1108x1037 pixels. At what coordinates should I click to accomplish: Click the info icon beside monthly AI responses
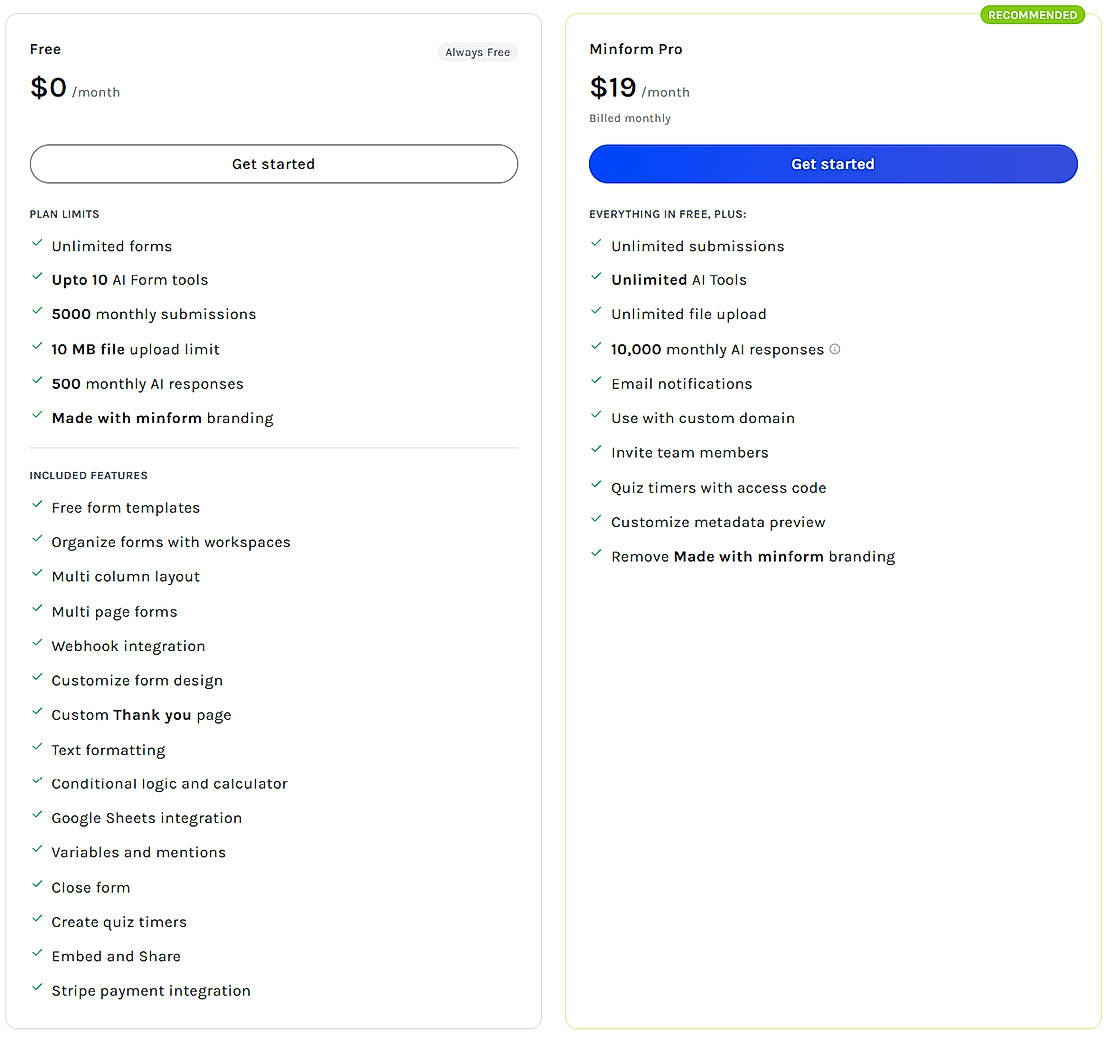point(835,349)
